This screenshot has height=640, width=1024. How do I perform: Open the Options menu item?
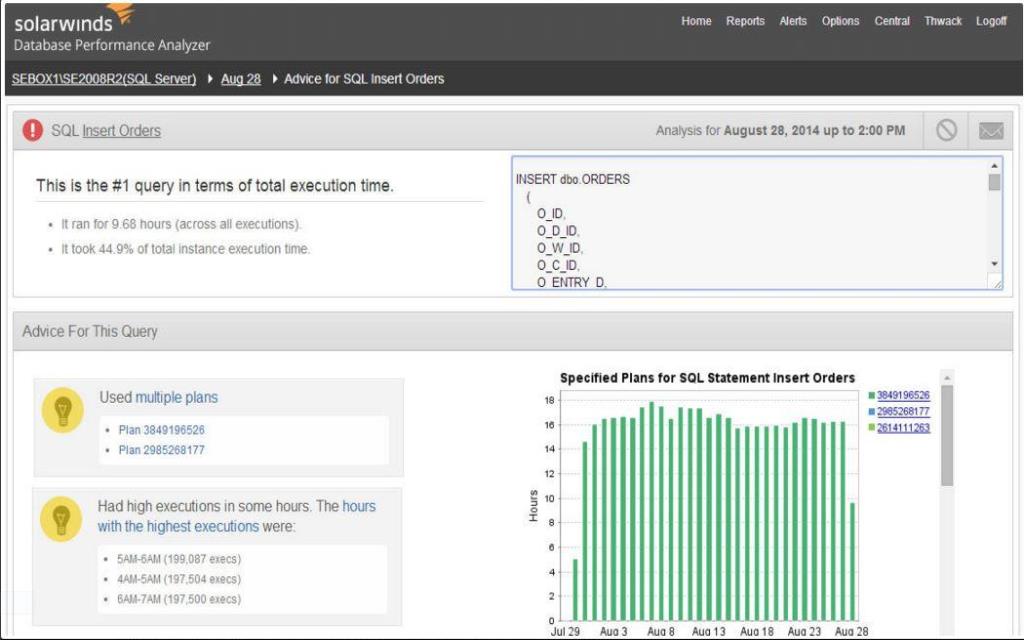(x=840, y=22)
